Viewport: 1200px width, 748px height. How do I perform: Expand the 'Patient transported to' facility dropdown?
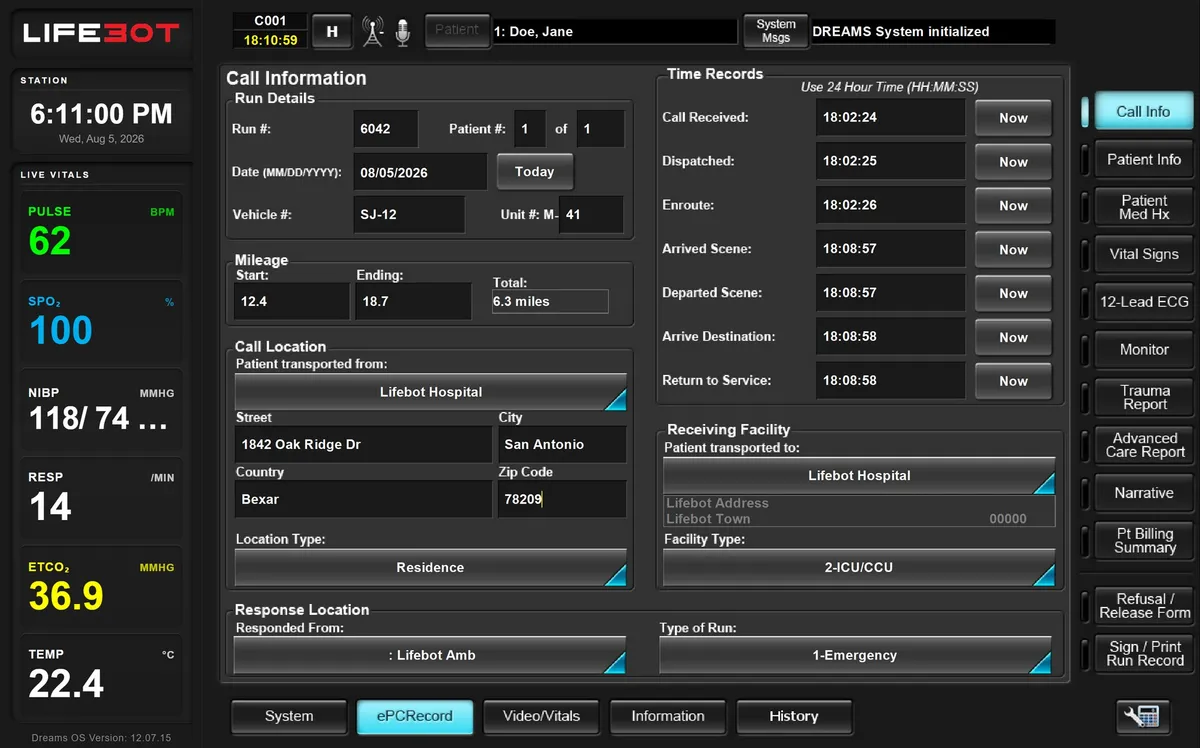coord(859,476)
